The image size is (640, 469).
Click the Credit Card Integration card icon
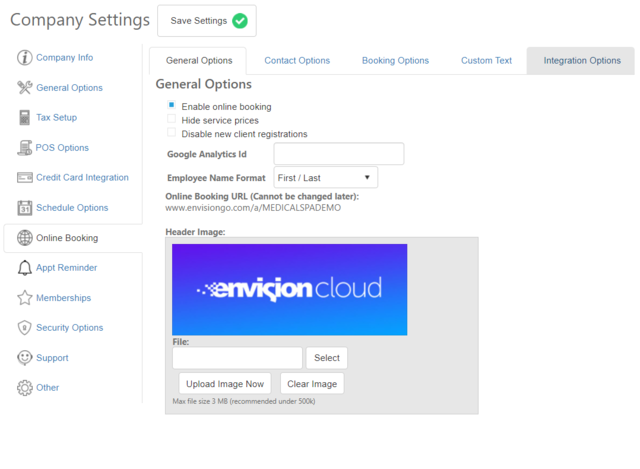click(24, 178)
